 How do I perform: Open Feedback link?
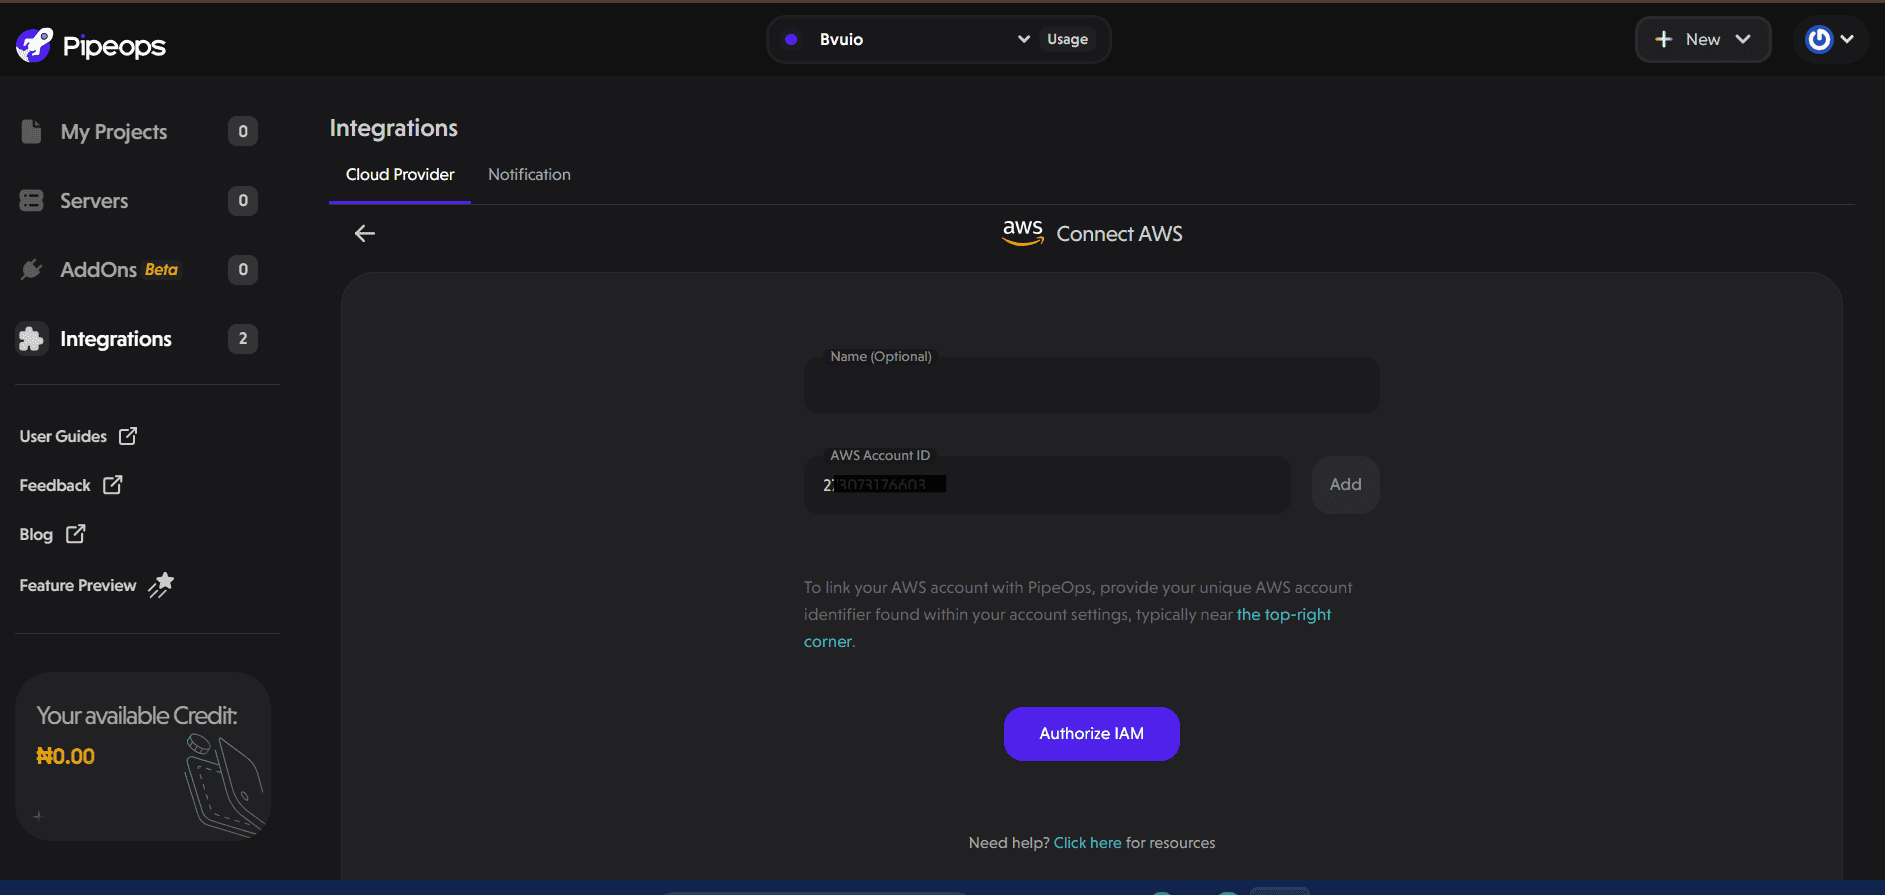tap(55, 485)
